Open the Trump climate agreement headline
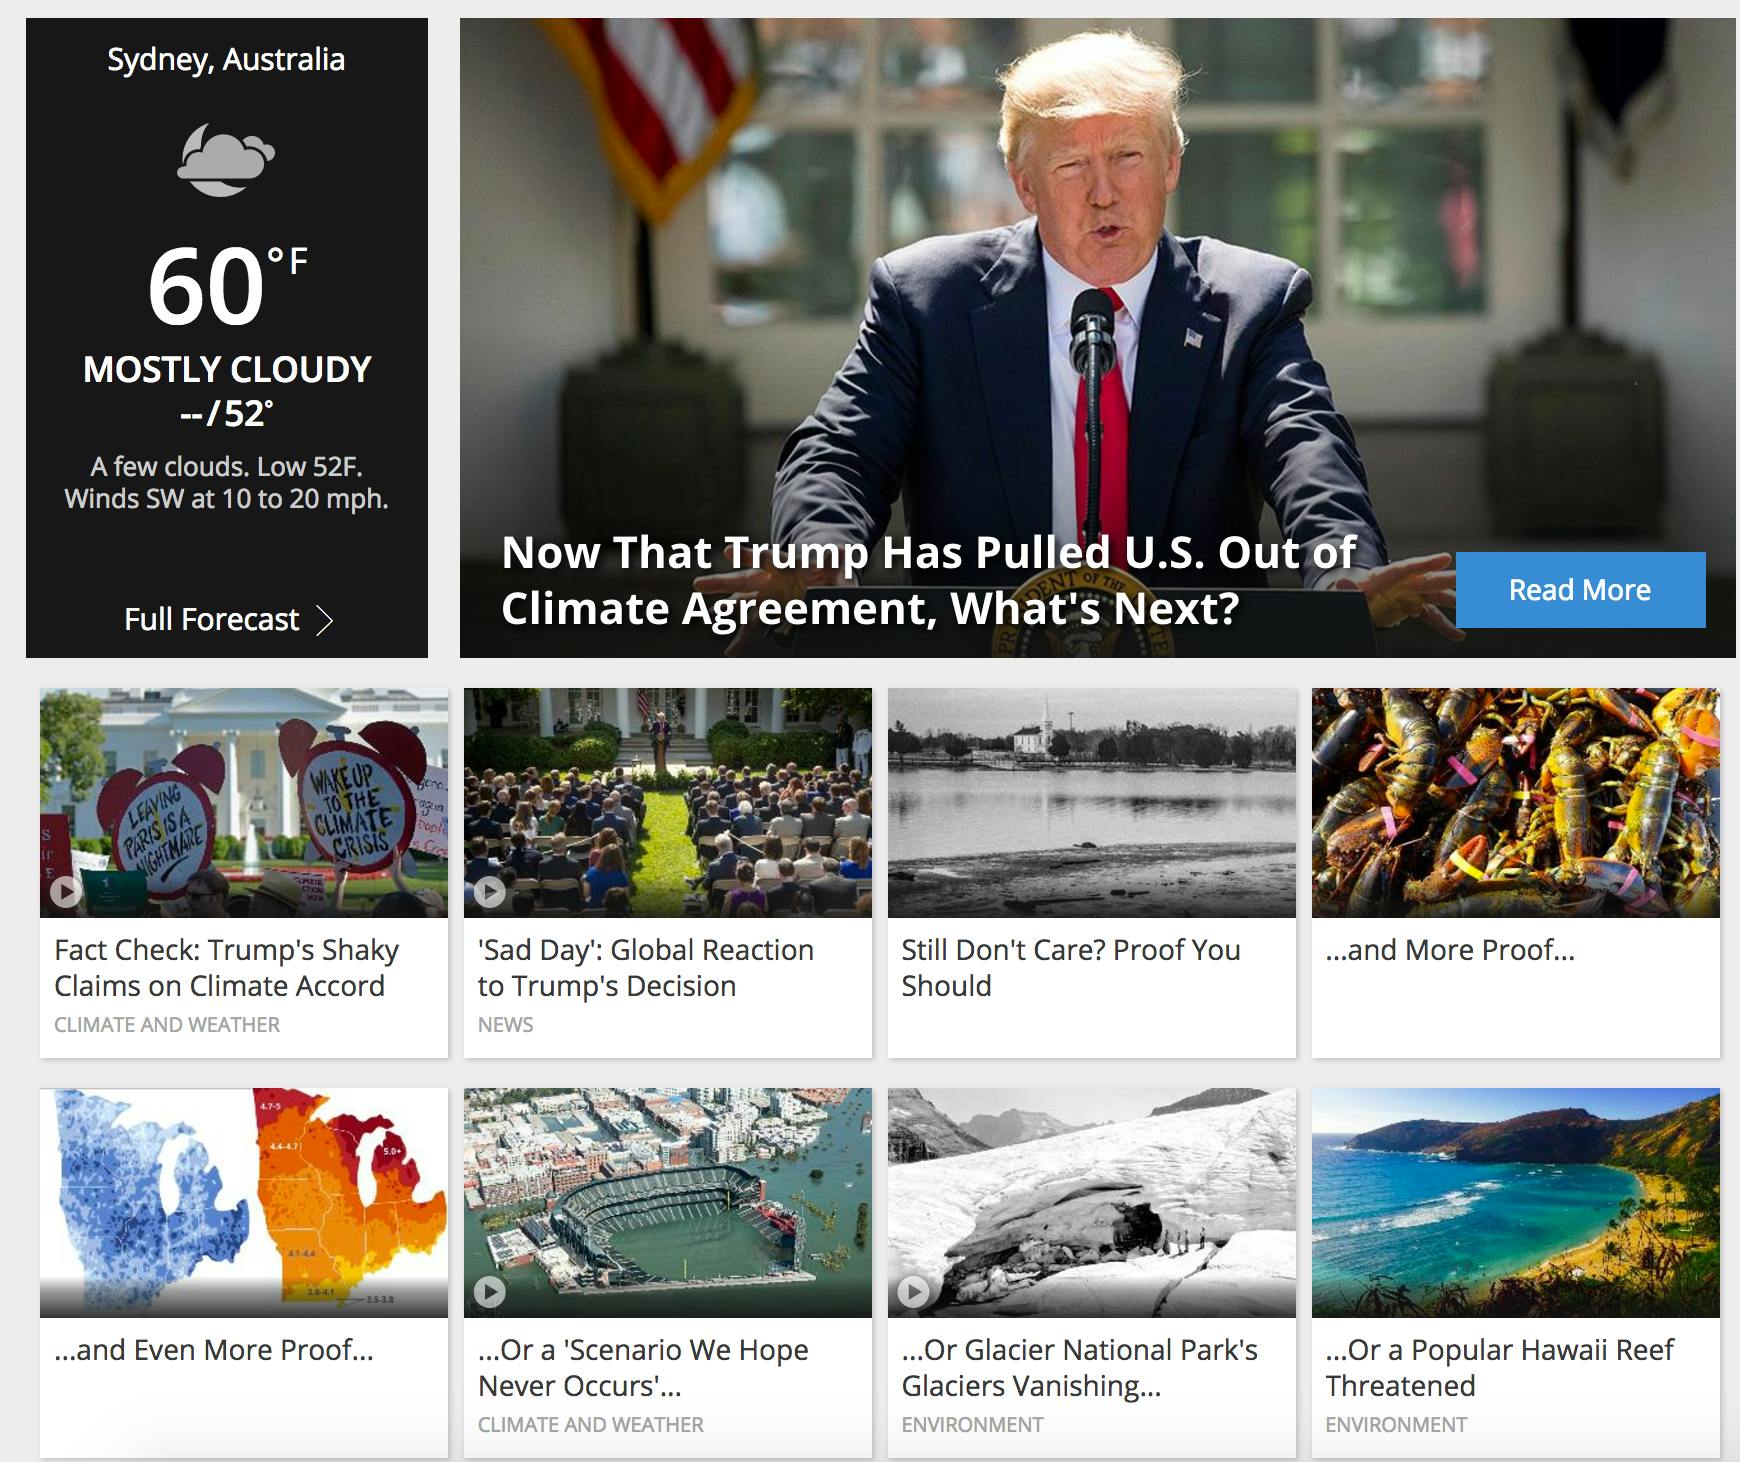This screenshot has width=1740, height=1462. tap(928, 580)
